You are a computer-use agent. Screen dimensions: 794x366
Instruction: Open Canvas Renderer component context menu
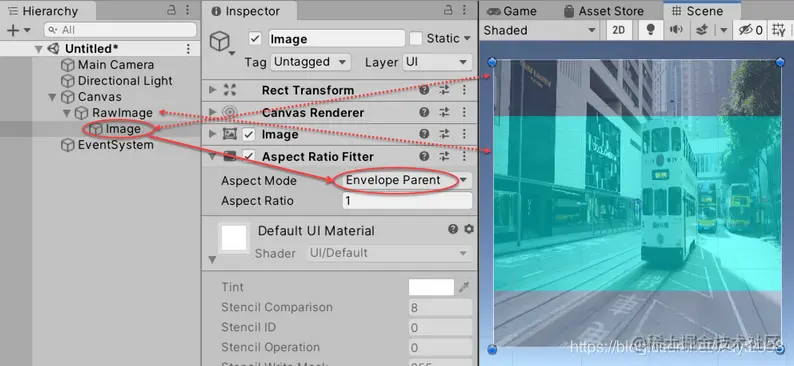[x=464, y=112]
